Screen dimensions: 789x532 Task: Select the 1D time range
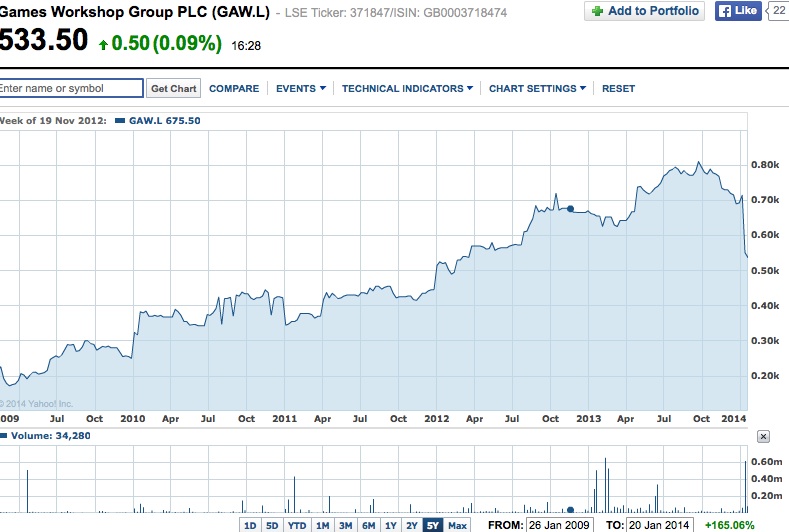point(250,525)
